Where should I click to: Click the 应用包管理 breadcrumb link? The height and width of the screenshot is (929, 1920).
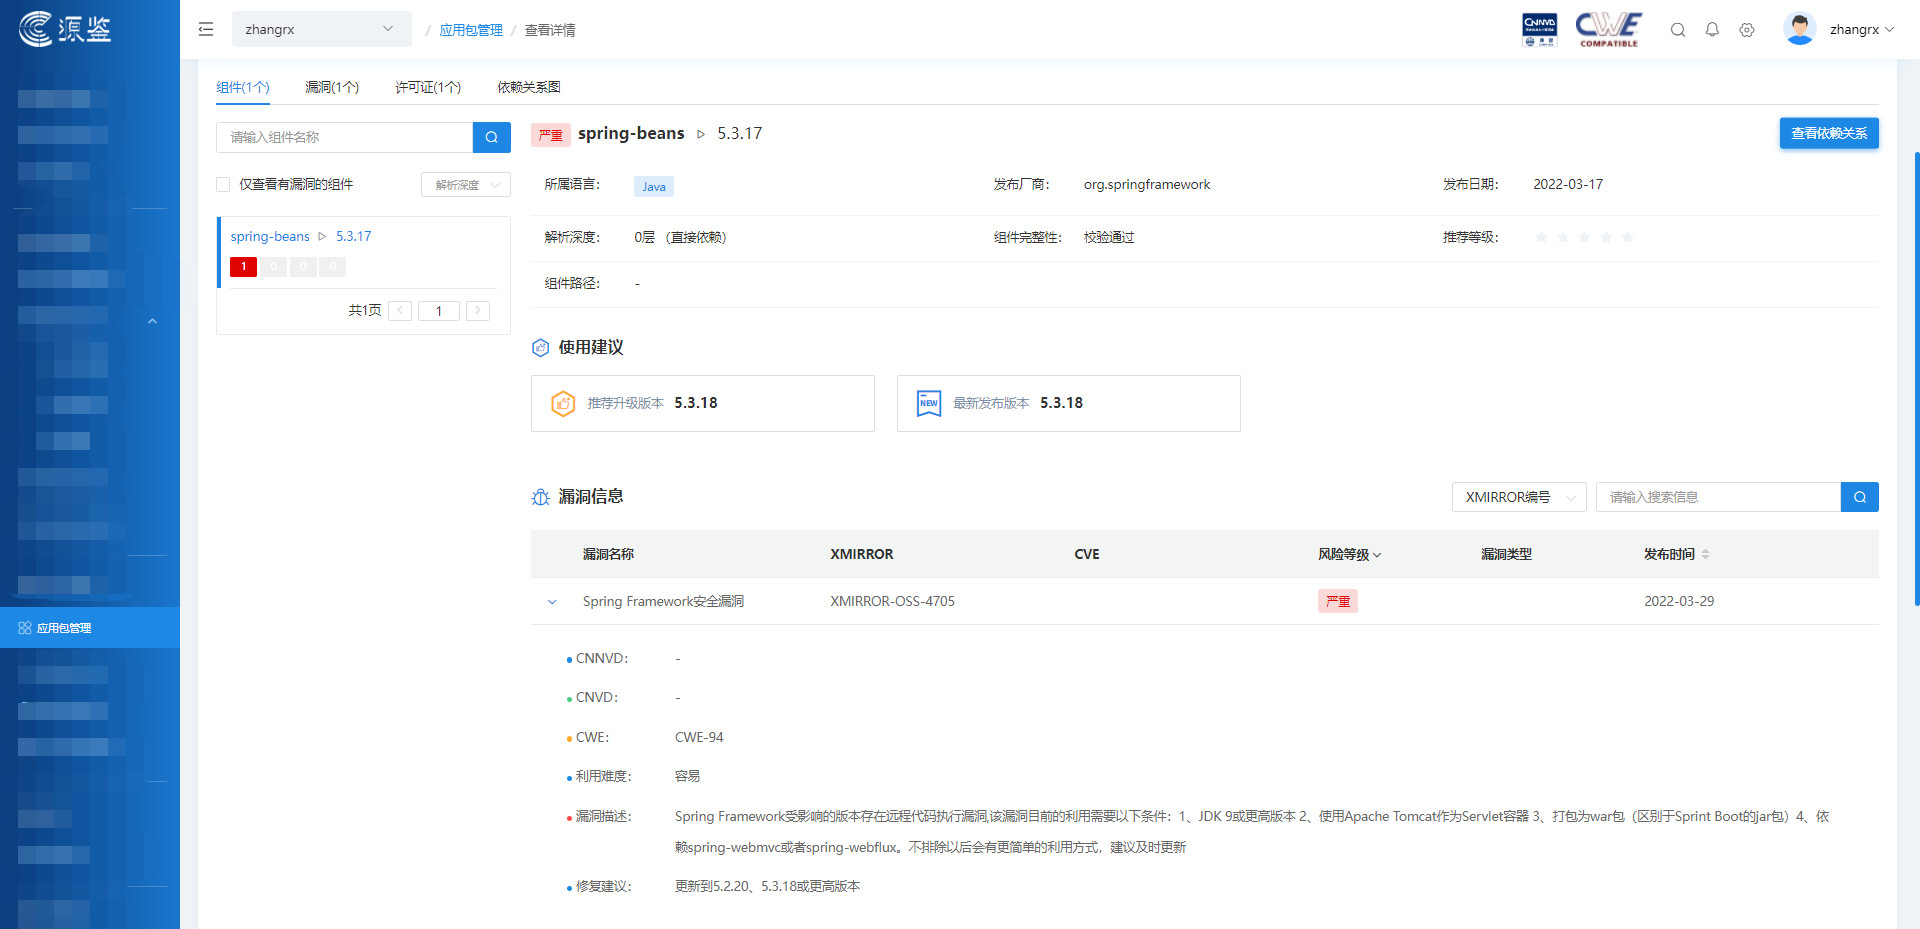[x=471, y=30]
